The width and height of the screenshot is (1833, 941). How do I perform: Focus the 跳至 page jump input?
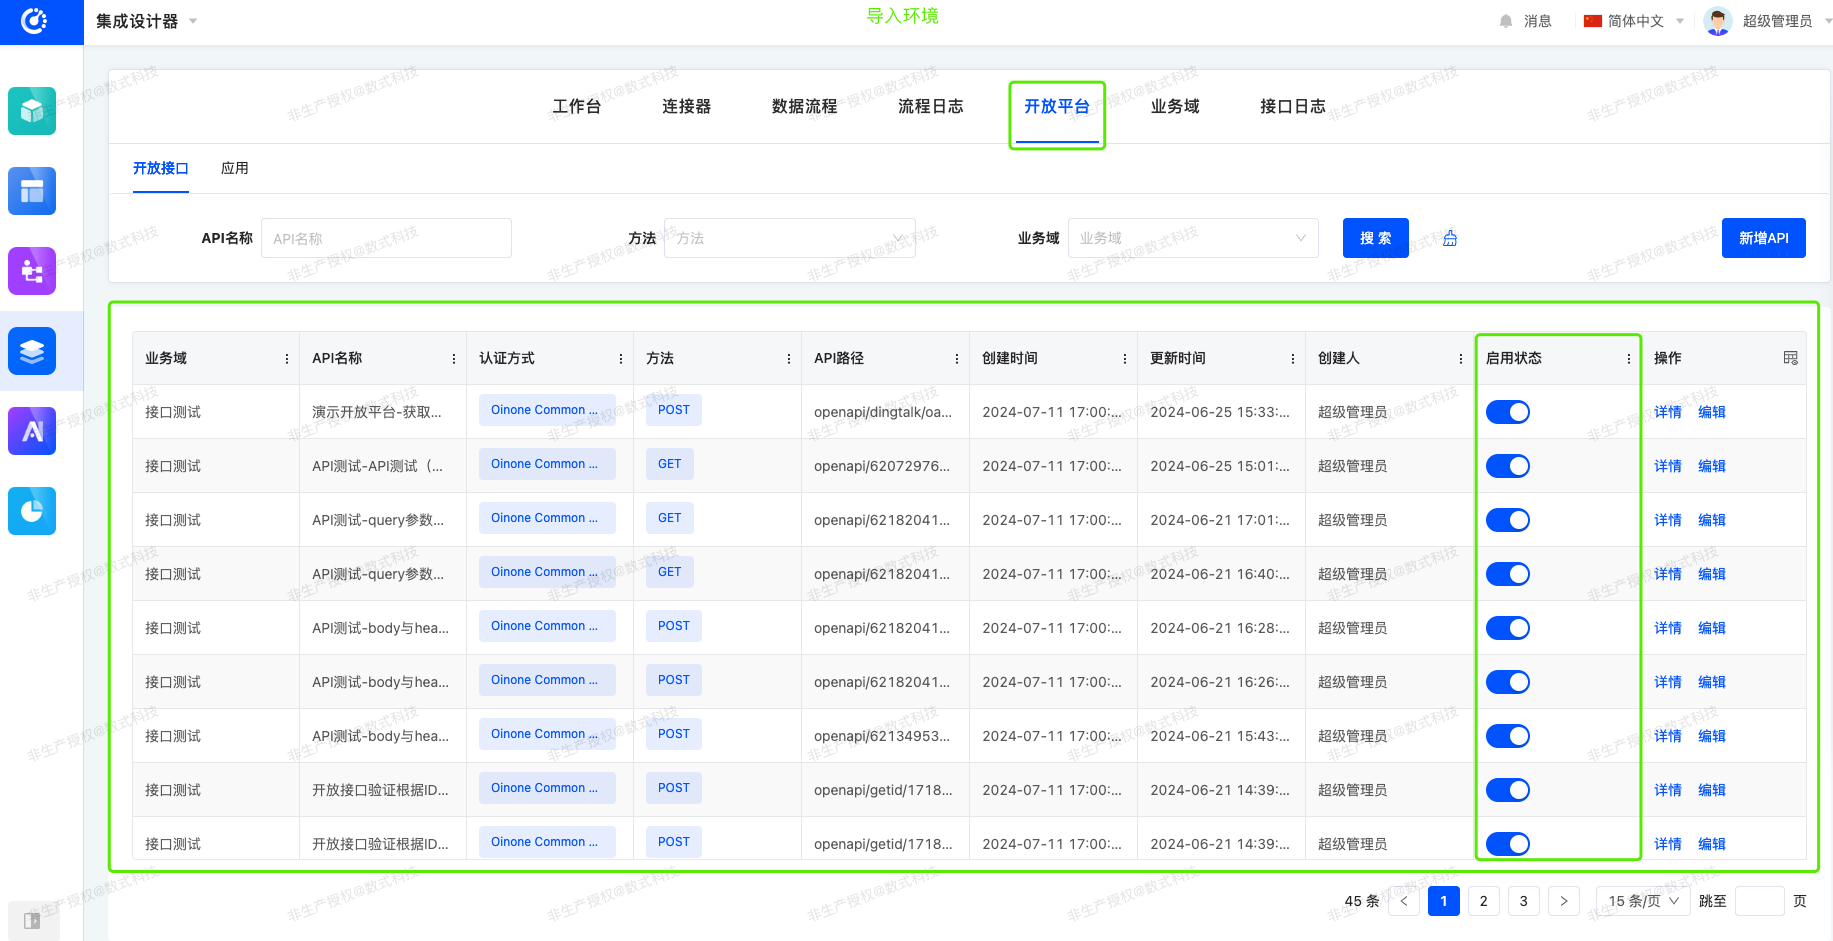(1760, 901)
